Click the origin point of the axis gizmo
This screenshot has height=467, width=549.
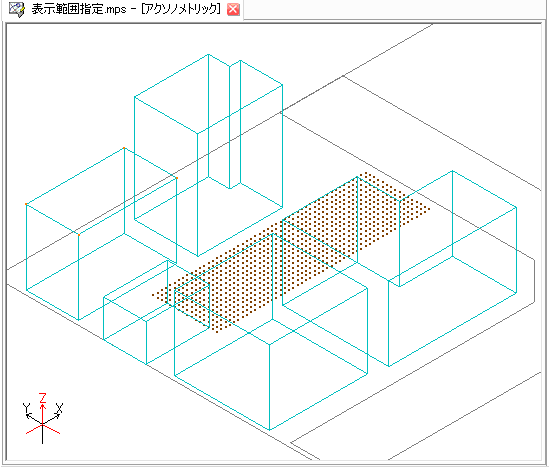(x=43, y=425)
